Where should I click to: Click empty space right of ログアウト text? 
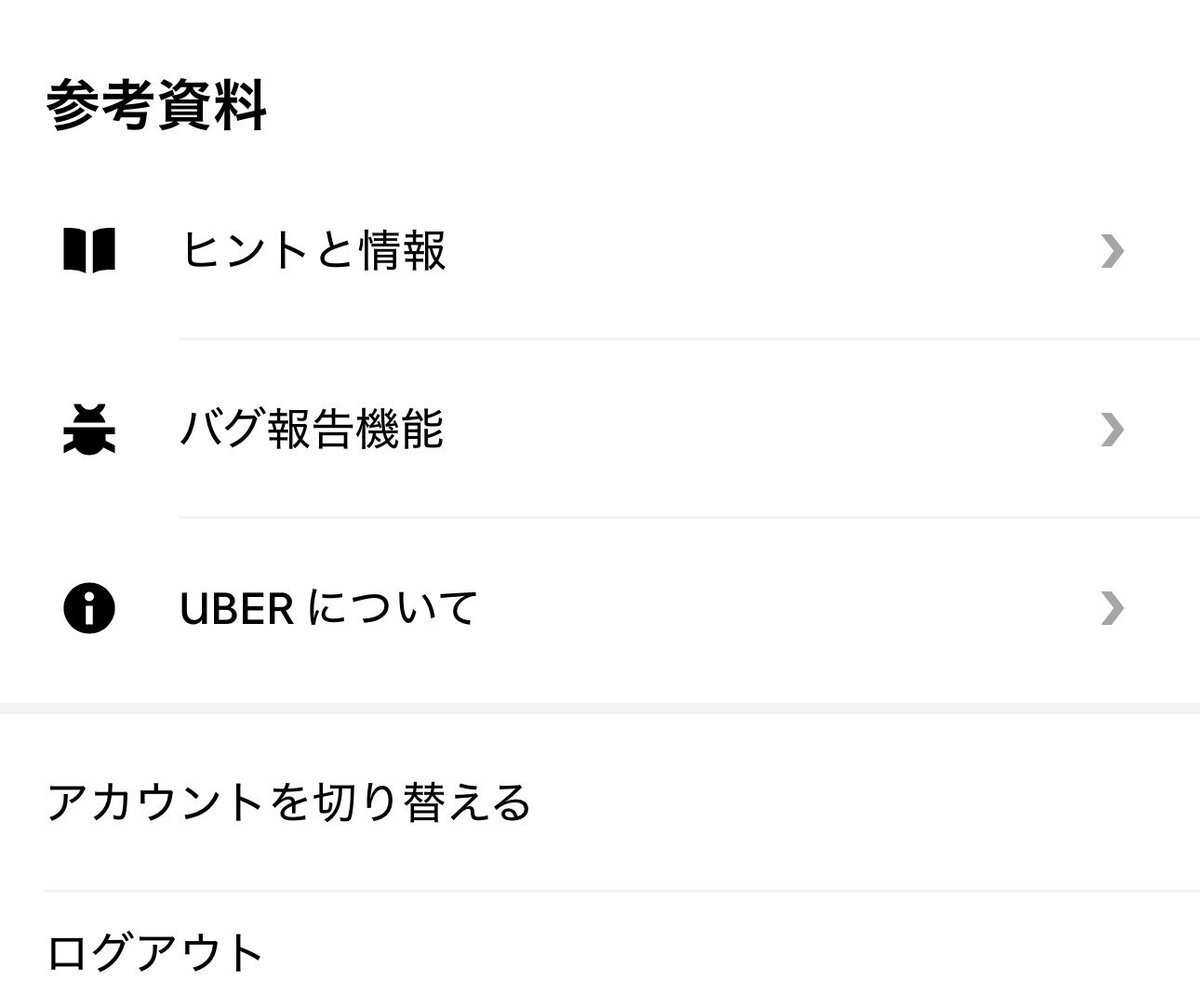700,952
